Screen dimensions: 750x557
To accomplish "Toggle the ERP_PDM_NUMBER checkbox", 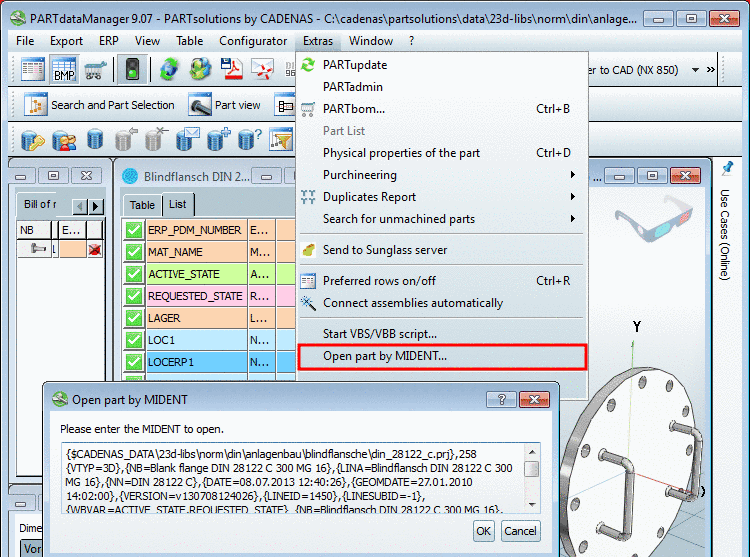I will pos(134,230).
